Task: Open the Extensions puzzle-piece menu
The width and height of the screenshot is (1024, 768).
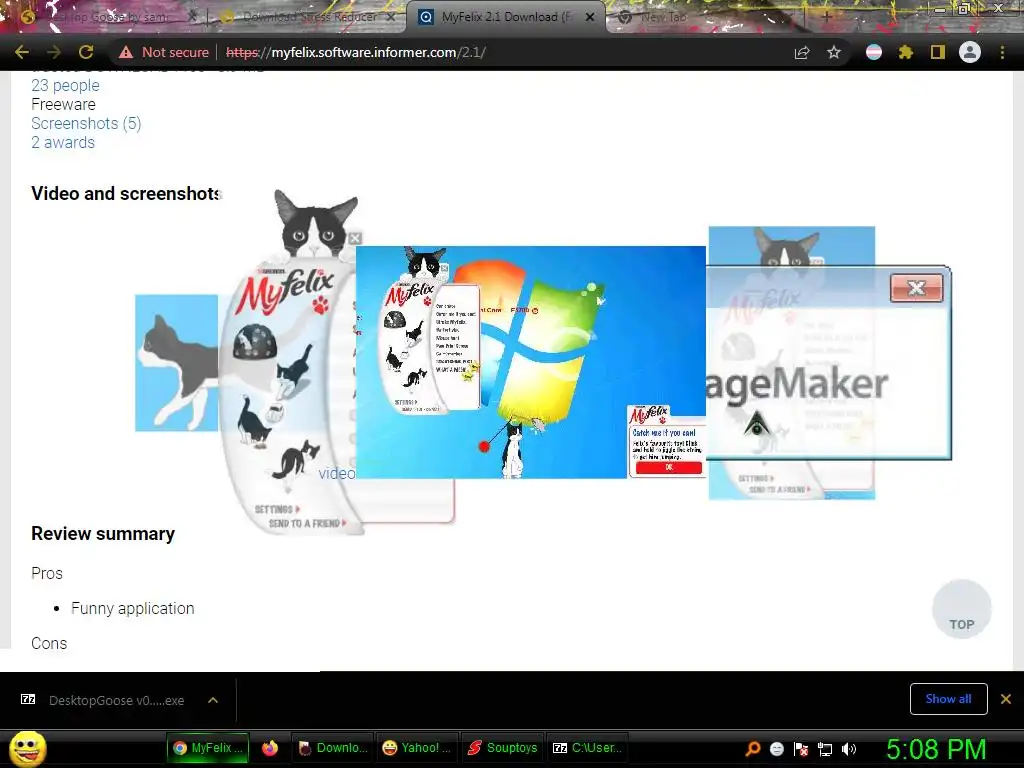Action: [905, 52]
